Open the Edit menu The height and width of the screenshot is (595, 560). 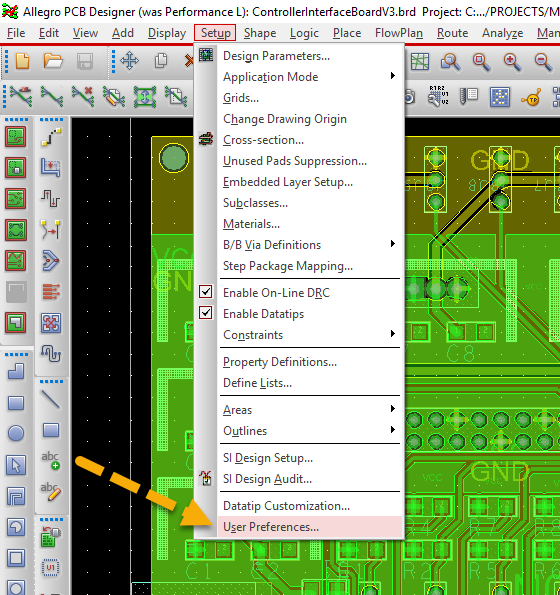click(x=49, y=33)
